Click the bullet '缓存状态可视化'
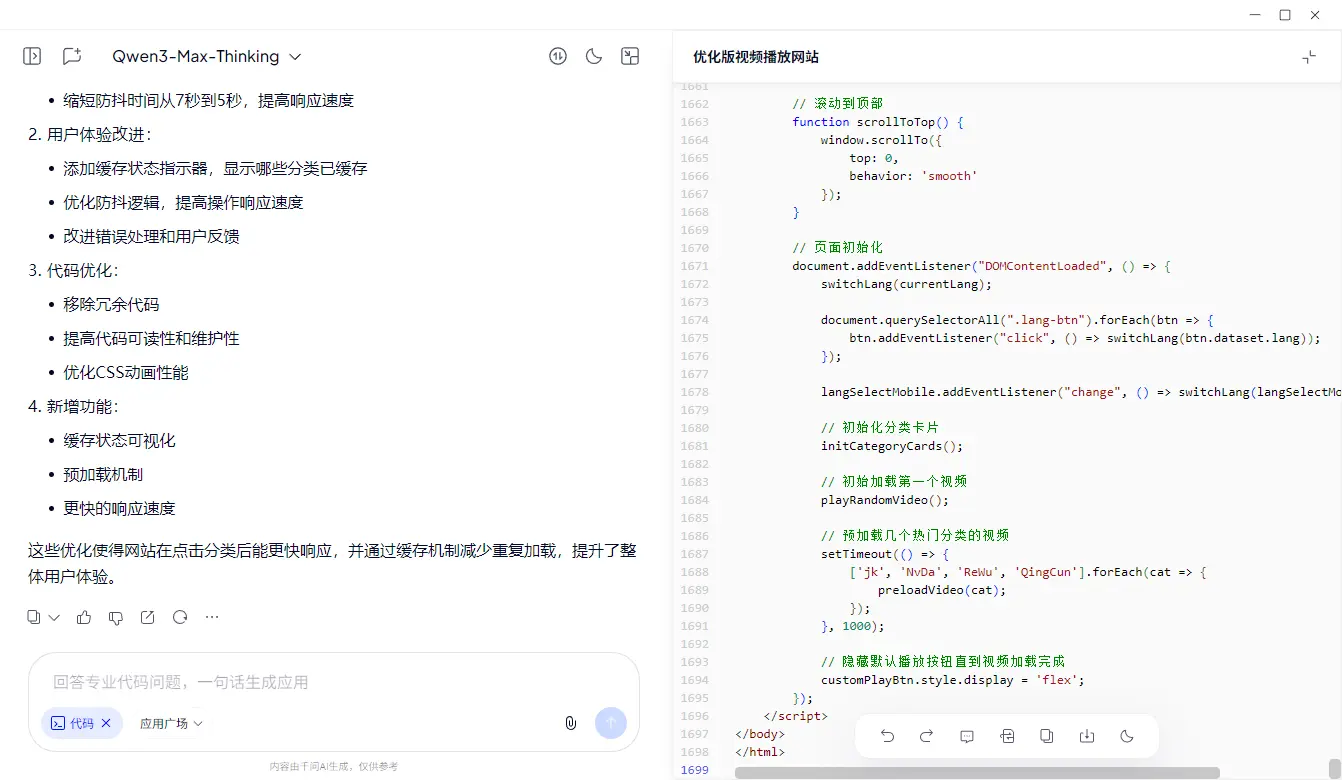Image resolution: width=1342 pixels, height=780 pixels. [119, 441]
